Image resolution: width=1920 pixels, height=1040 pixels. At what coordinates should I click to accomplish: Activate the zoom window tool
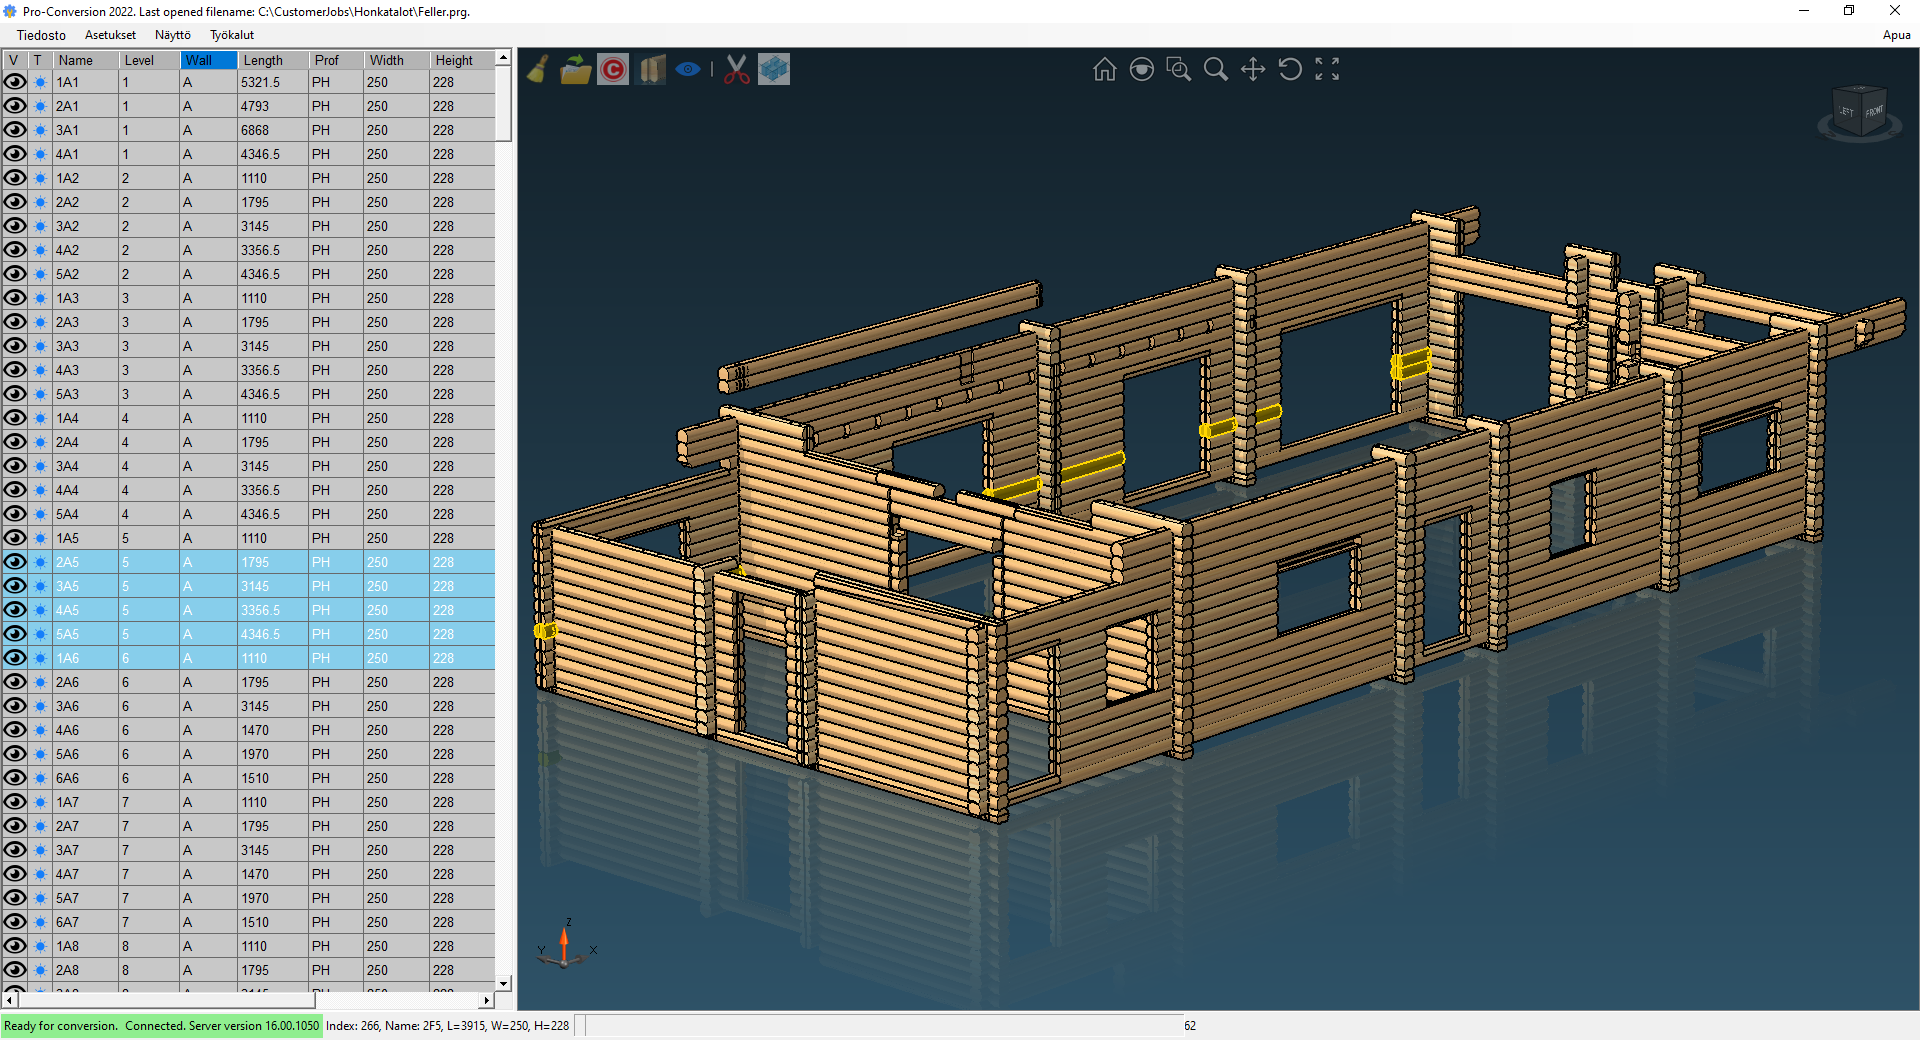[x=1178, y=69]
